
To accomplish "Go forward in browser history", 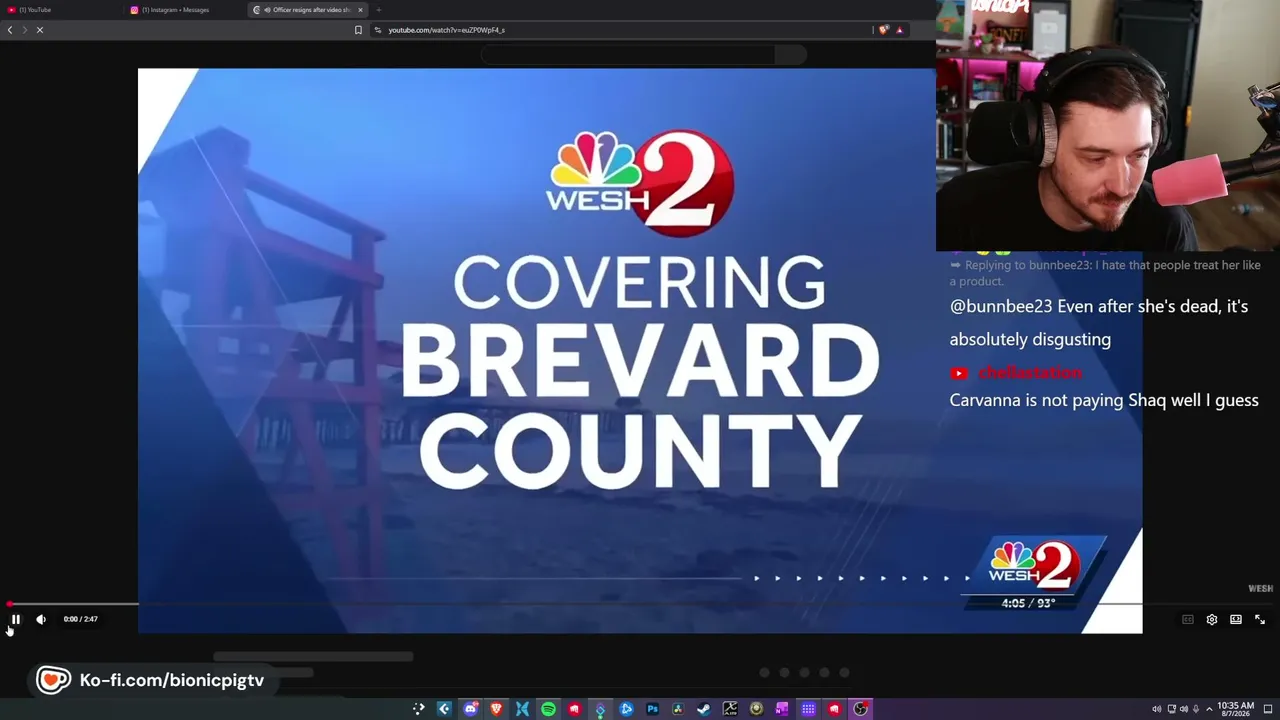I will pyautogui.click(x=23, y=30).
